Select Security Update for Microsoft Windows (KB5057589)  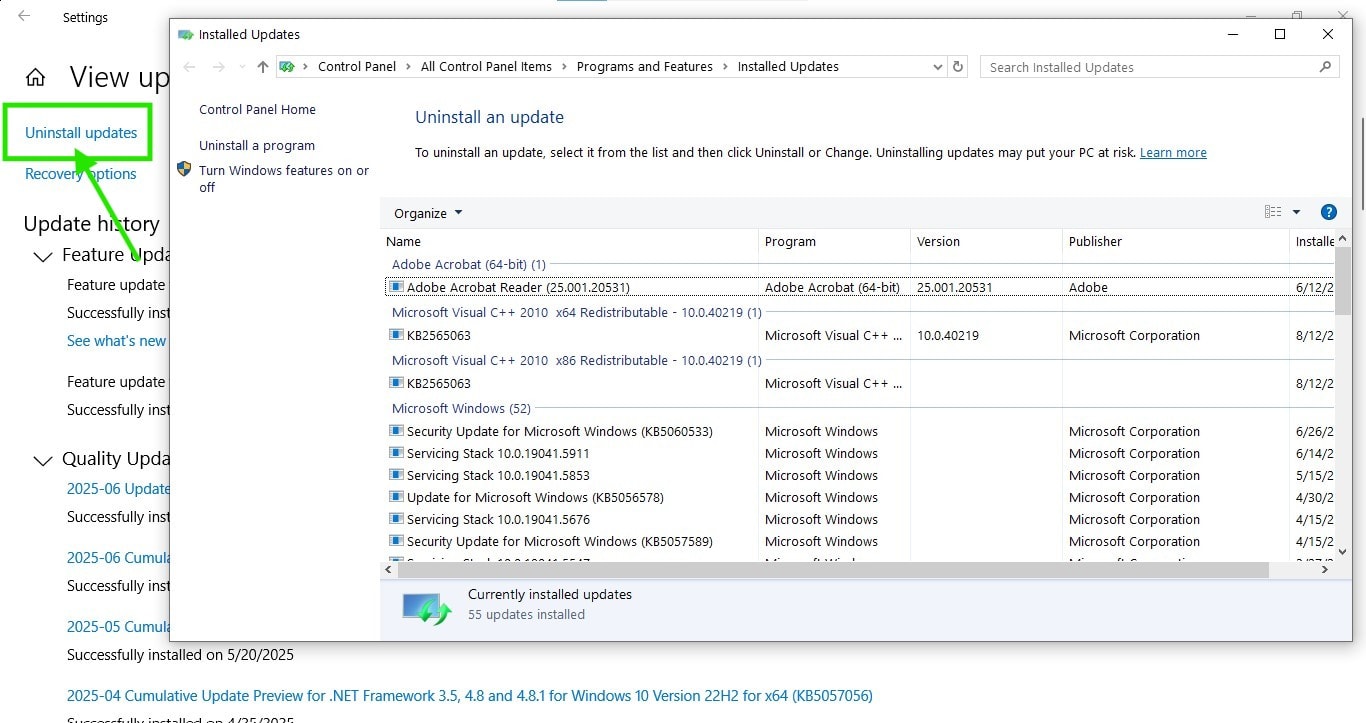pos(560,542)
